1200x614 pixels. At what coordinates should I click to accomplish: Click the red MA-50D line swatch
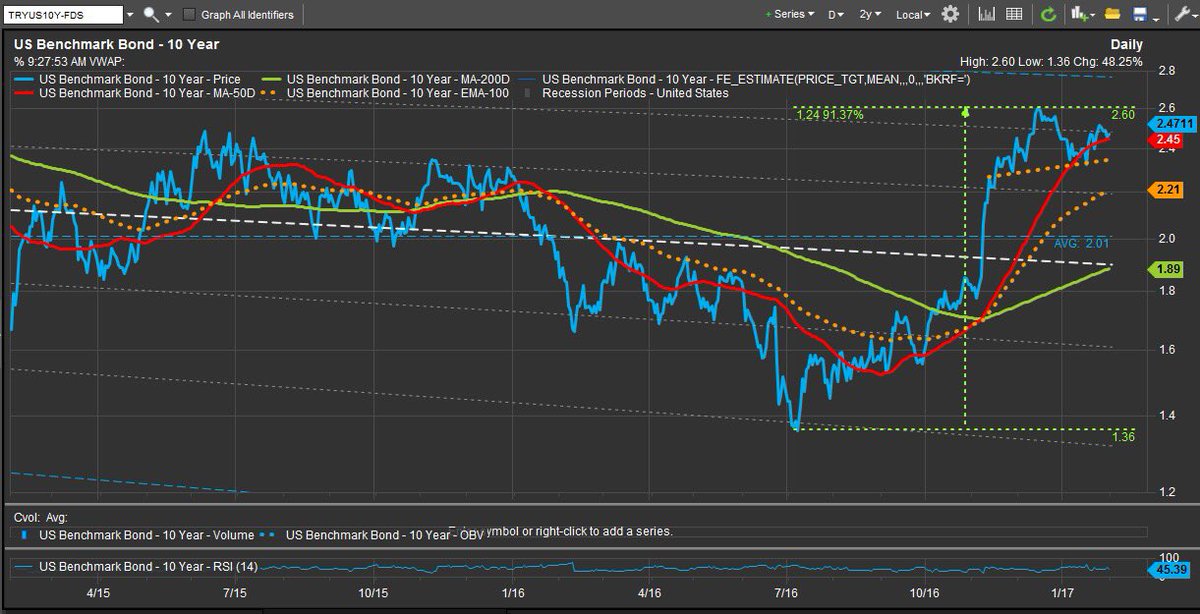(x=23, y=93)
